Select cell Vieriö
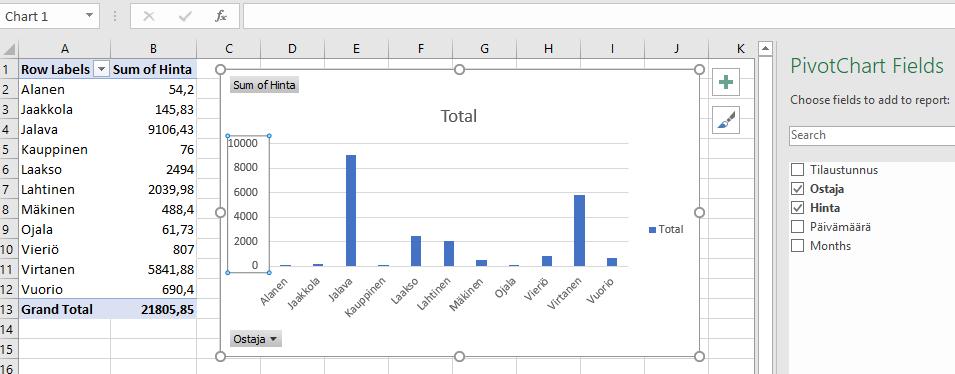The height and width of the screenshot is (374, 955). pos(65,250)
